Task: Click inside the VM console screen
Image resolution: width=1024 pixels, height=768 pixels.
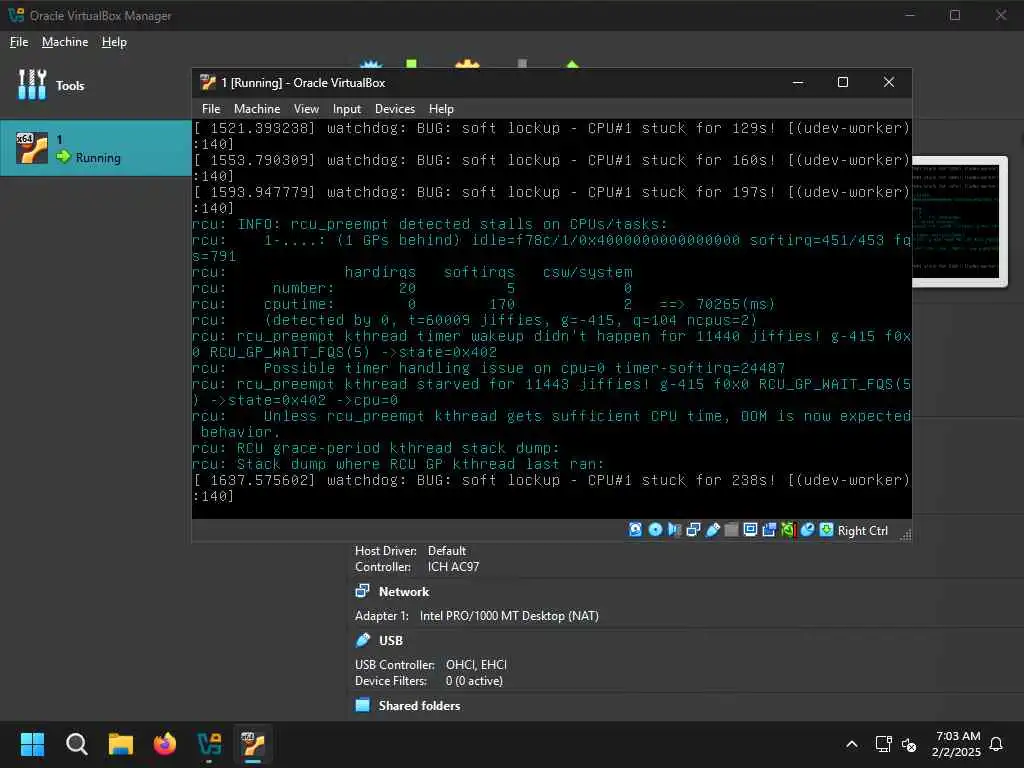Action: [x=552, y=319]
